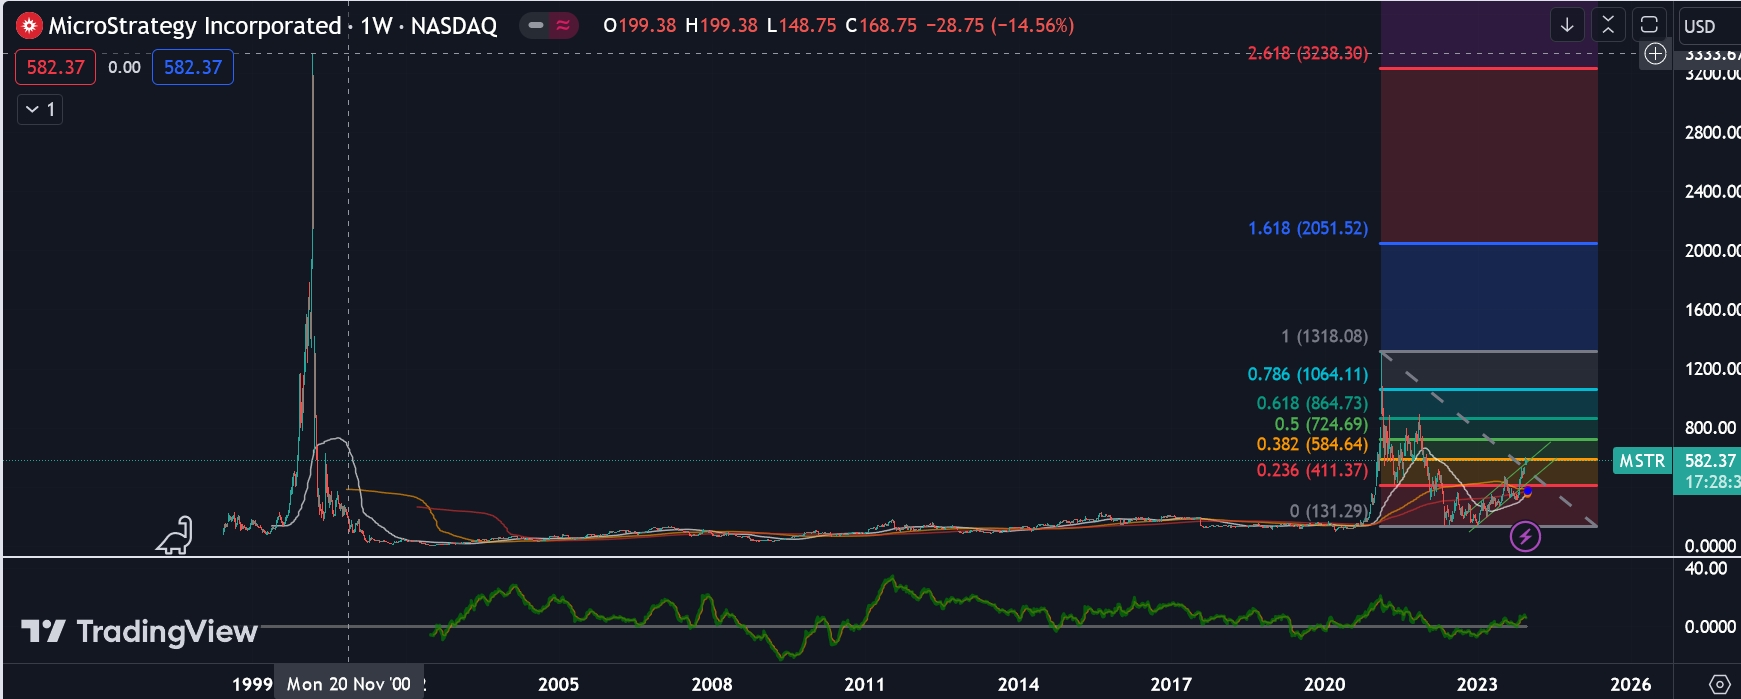Click the 2020 year label on time axis
This screenshot has width=1741, height=699.
pyautogui.click(x=1324, y=684)
